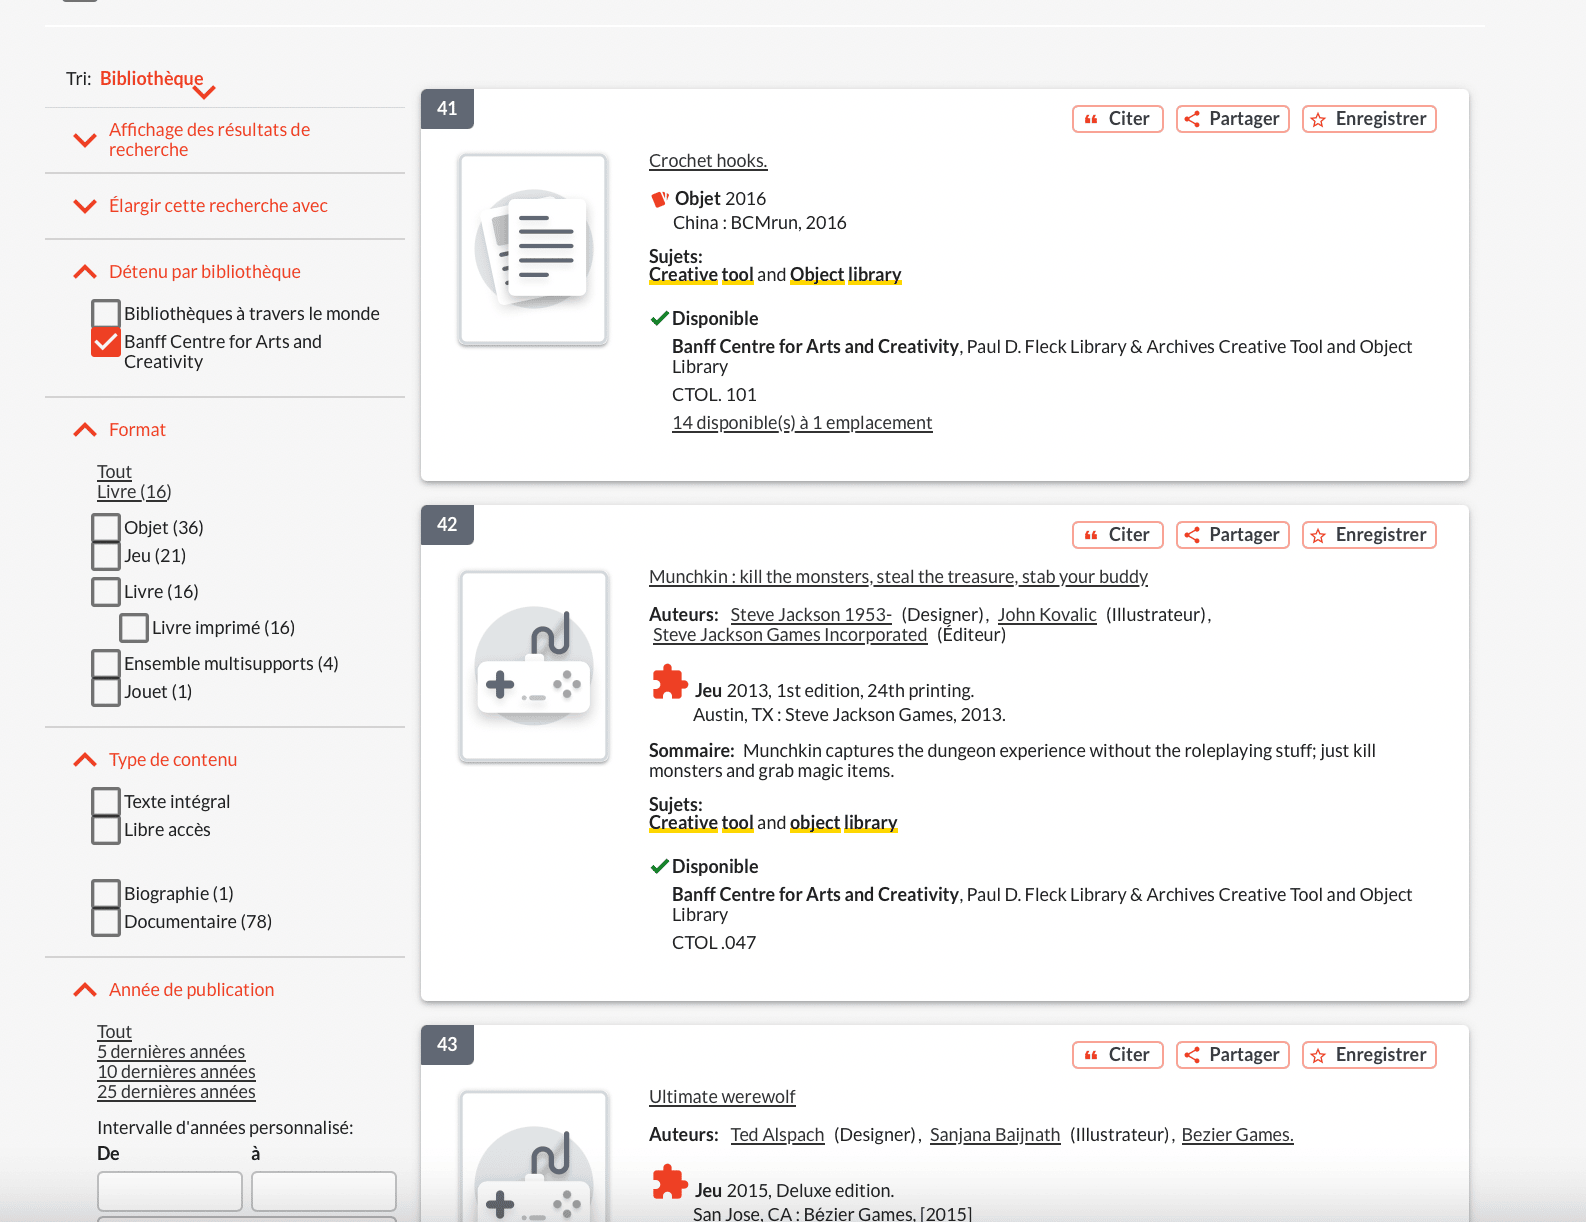Click the De start year input field

(x=170, y=1191)
